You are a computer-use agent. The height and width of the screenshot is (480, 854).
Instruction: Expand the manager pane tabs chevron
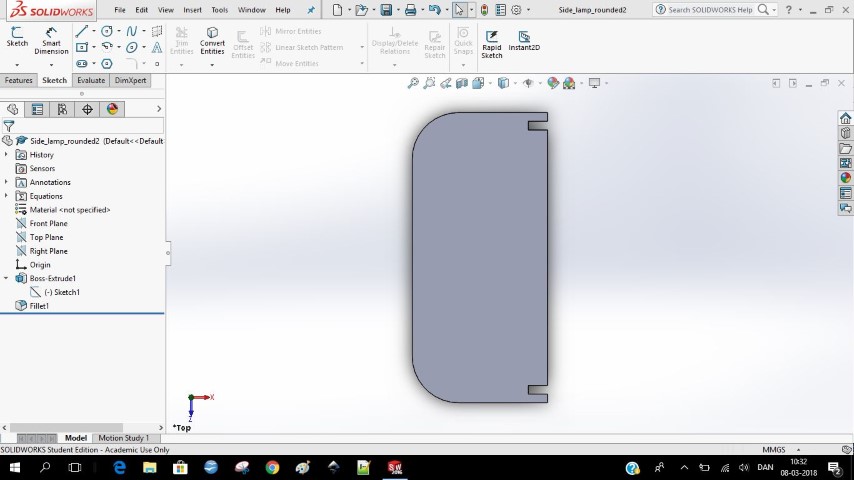pyautogui.click(x=159, y=109)
